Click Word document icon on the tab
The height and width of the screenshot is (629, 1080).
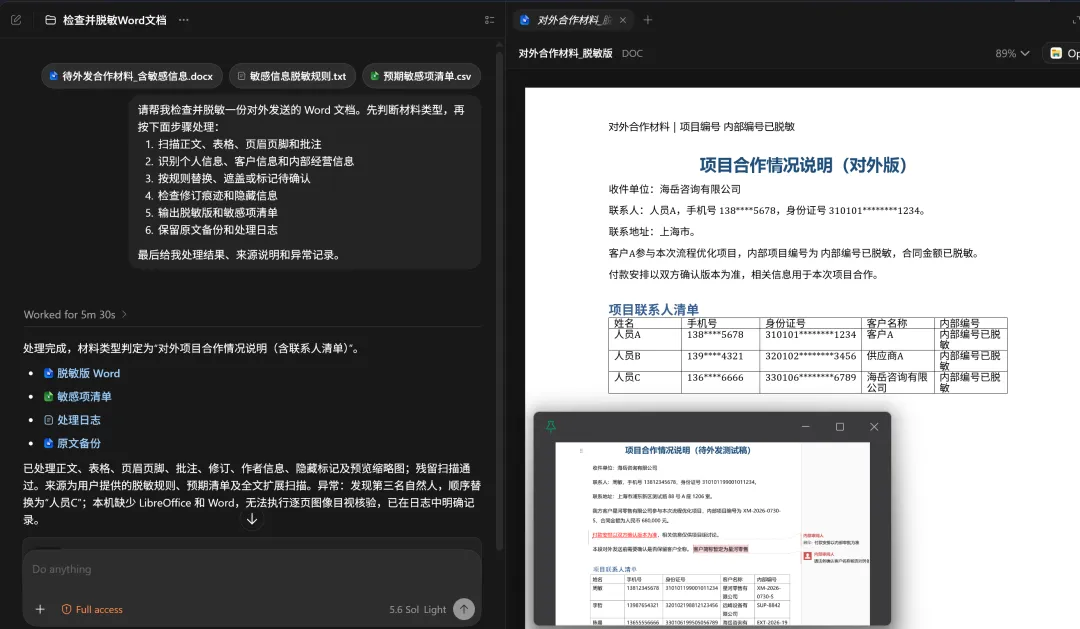525,20
